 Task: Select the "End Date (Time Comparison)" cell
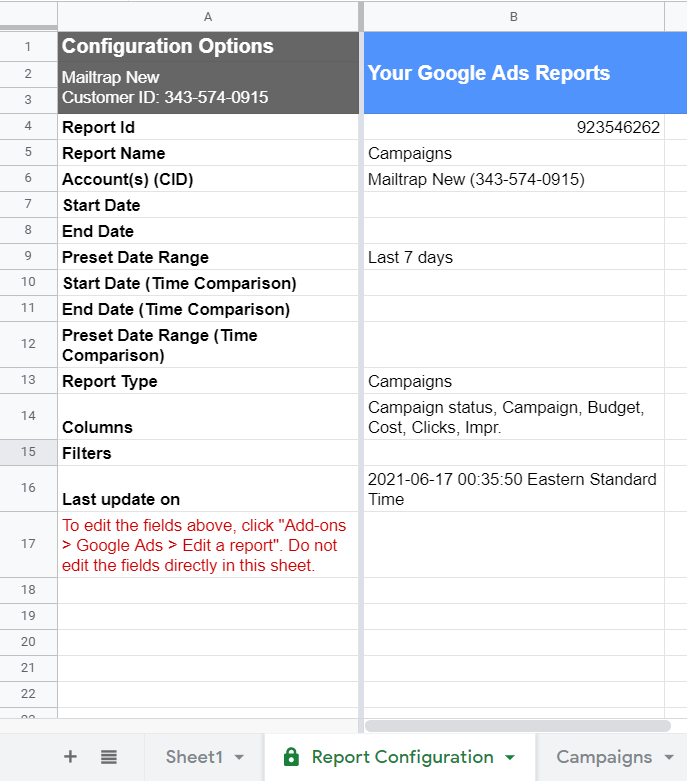(x=208, y=309)
